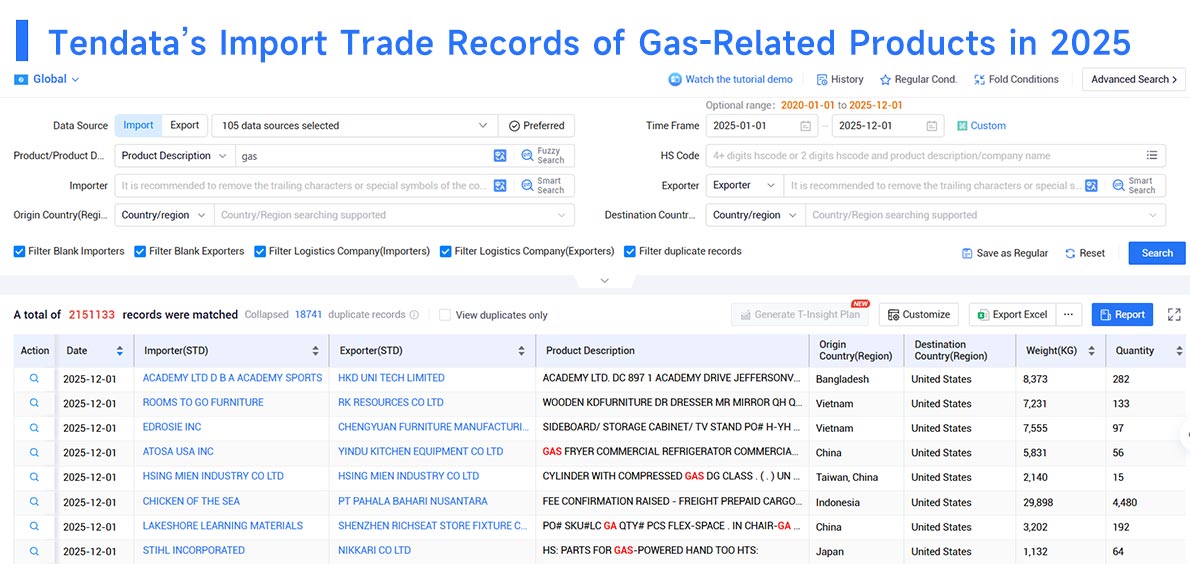1190x575 pixels.
Task: Expand 105 data sources selected dropdown
Action: (x=355, y=126)
